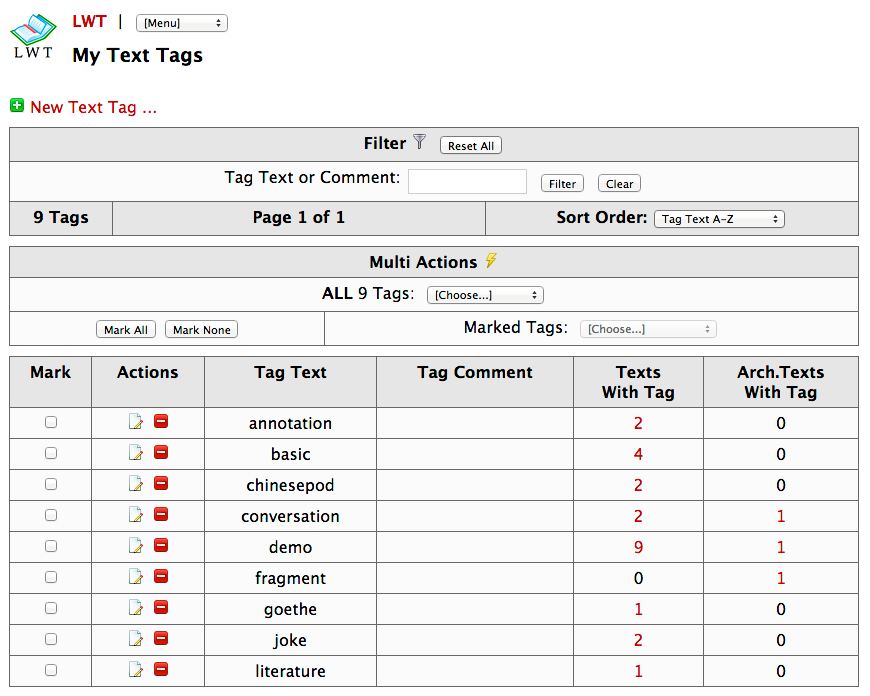This screenshot has width=870, height=696.
Task: Delete the literature tag
Action: pos(161,670)
